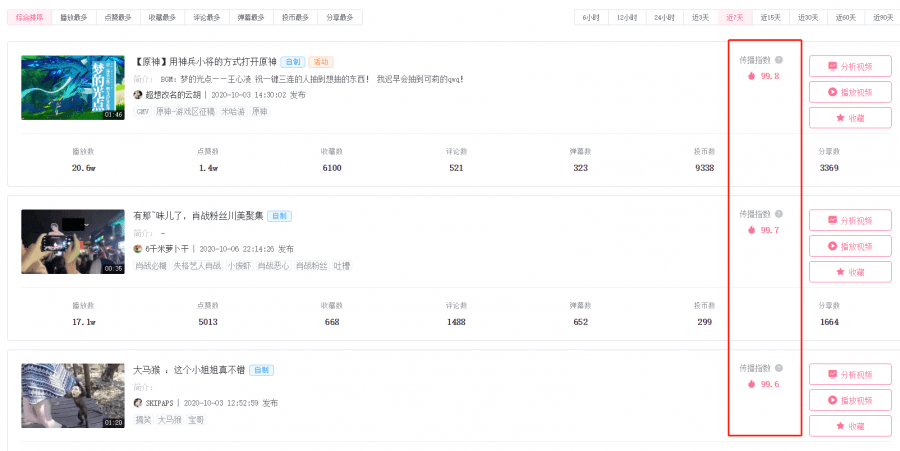Click avatar of uploader 6千米萝卜干
This screenshot has width=900, height=451.
138,249
